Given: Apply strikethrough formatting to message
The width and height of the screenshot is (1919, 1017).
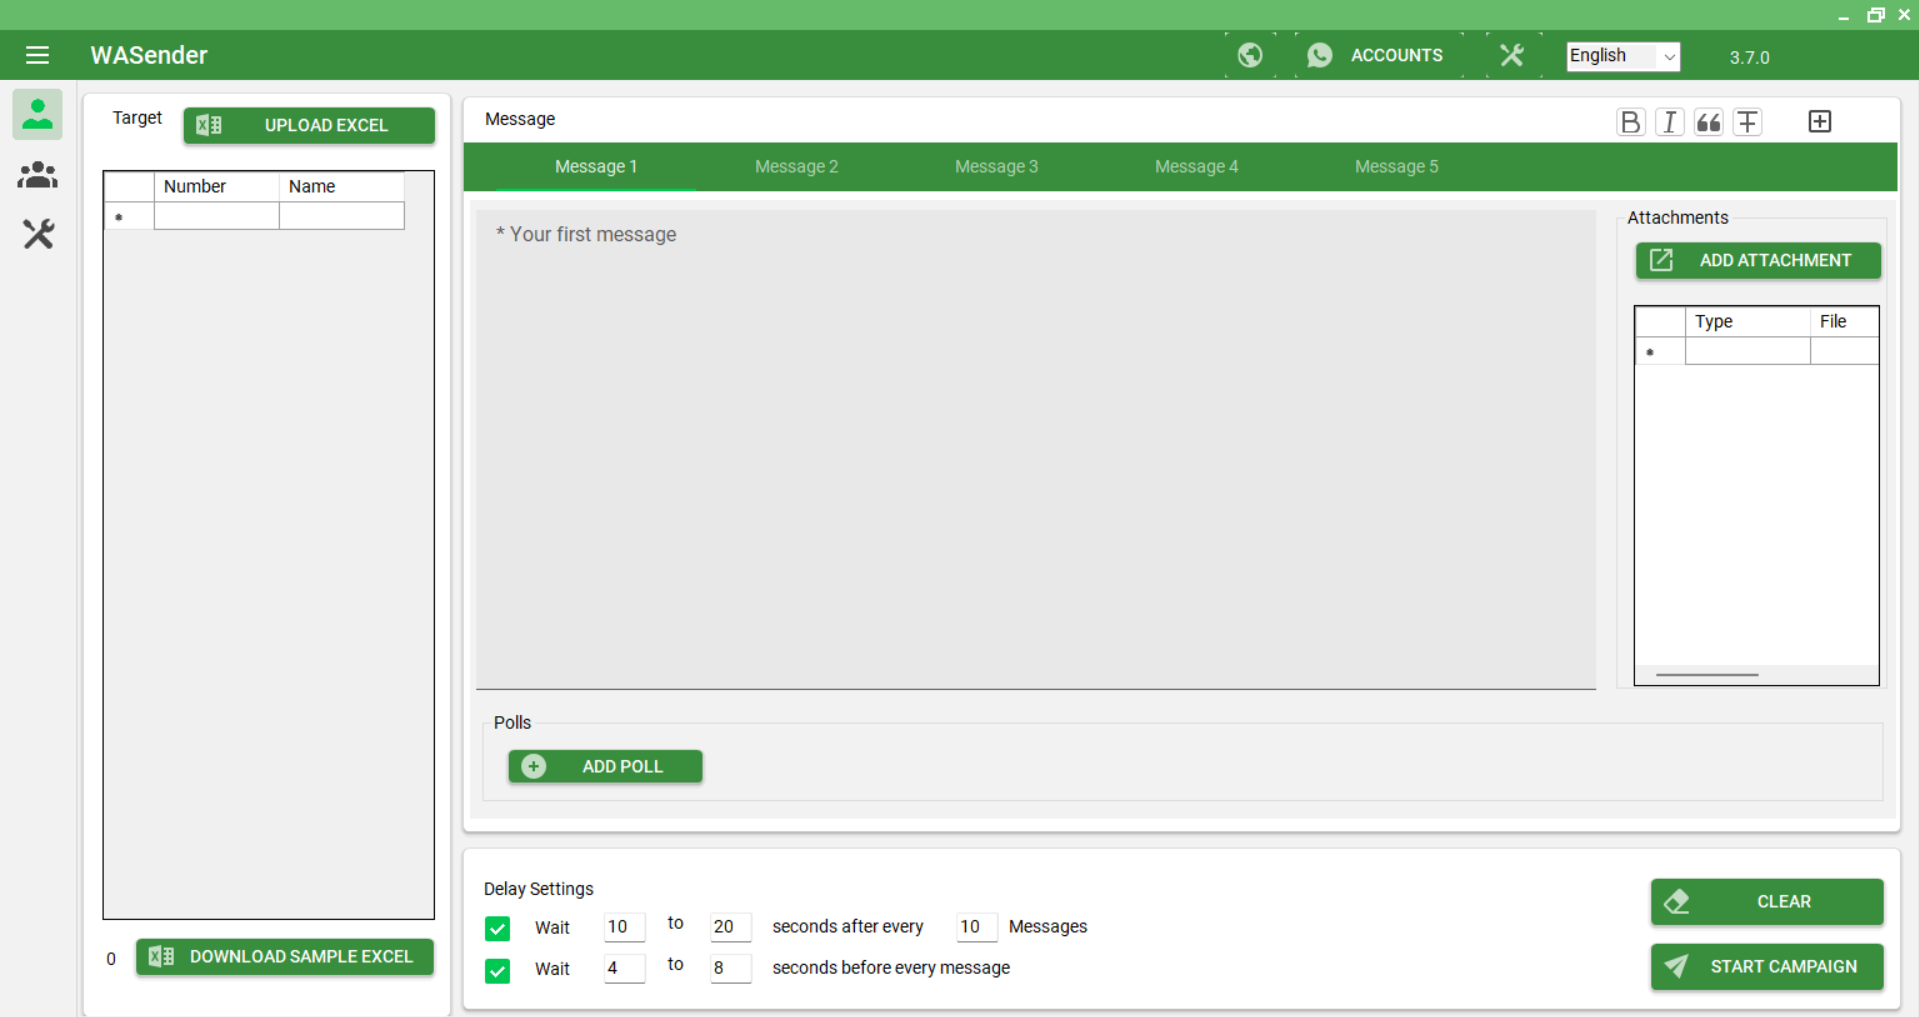Looking at the screenshot, I should [1747, 122].
